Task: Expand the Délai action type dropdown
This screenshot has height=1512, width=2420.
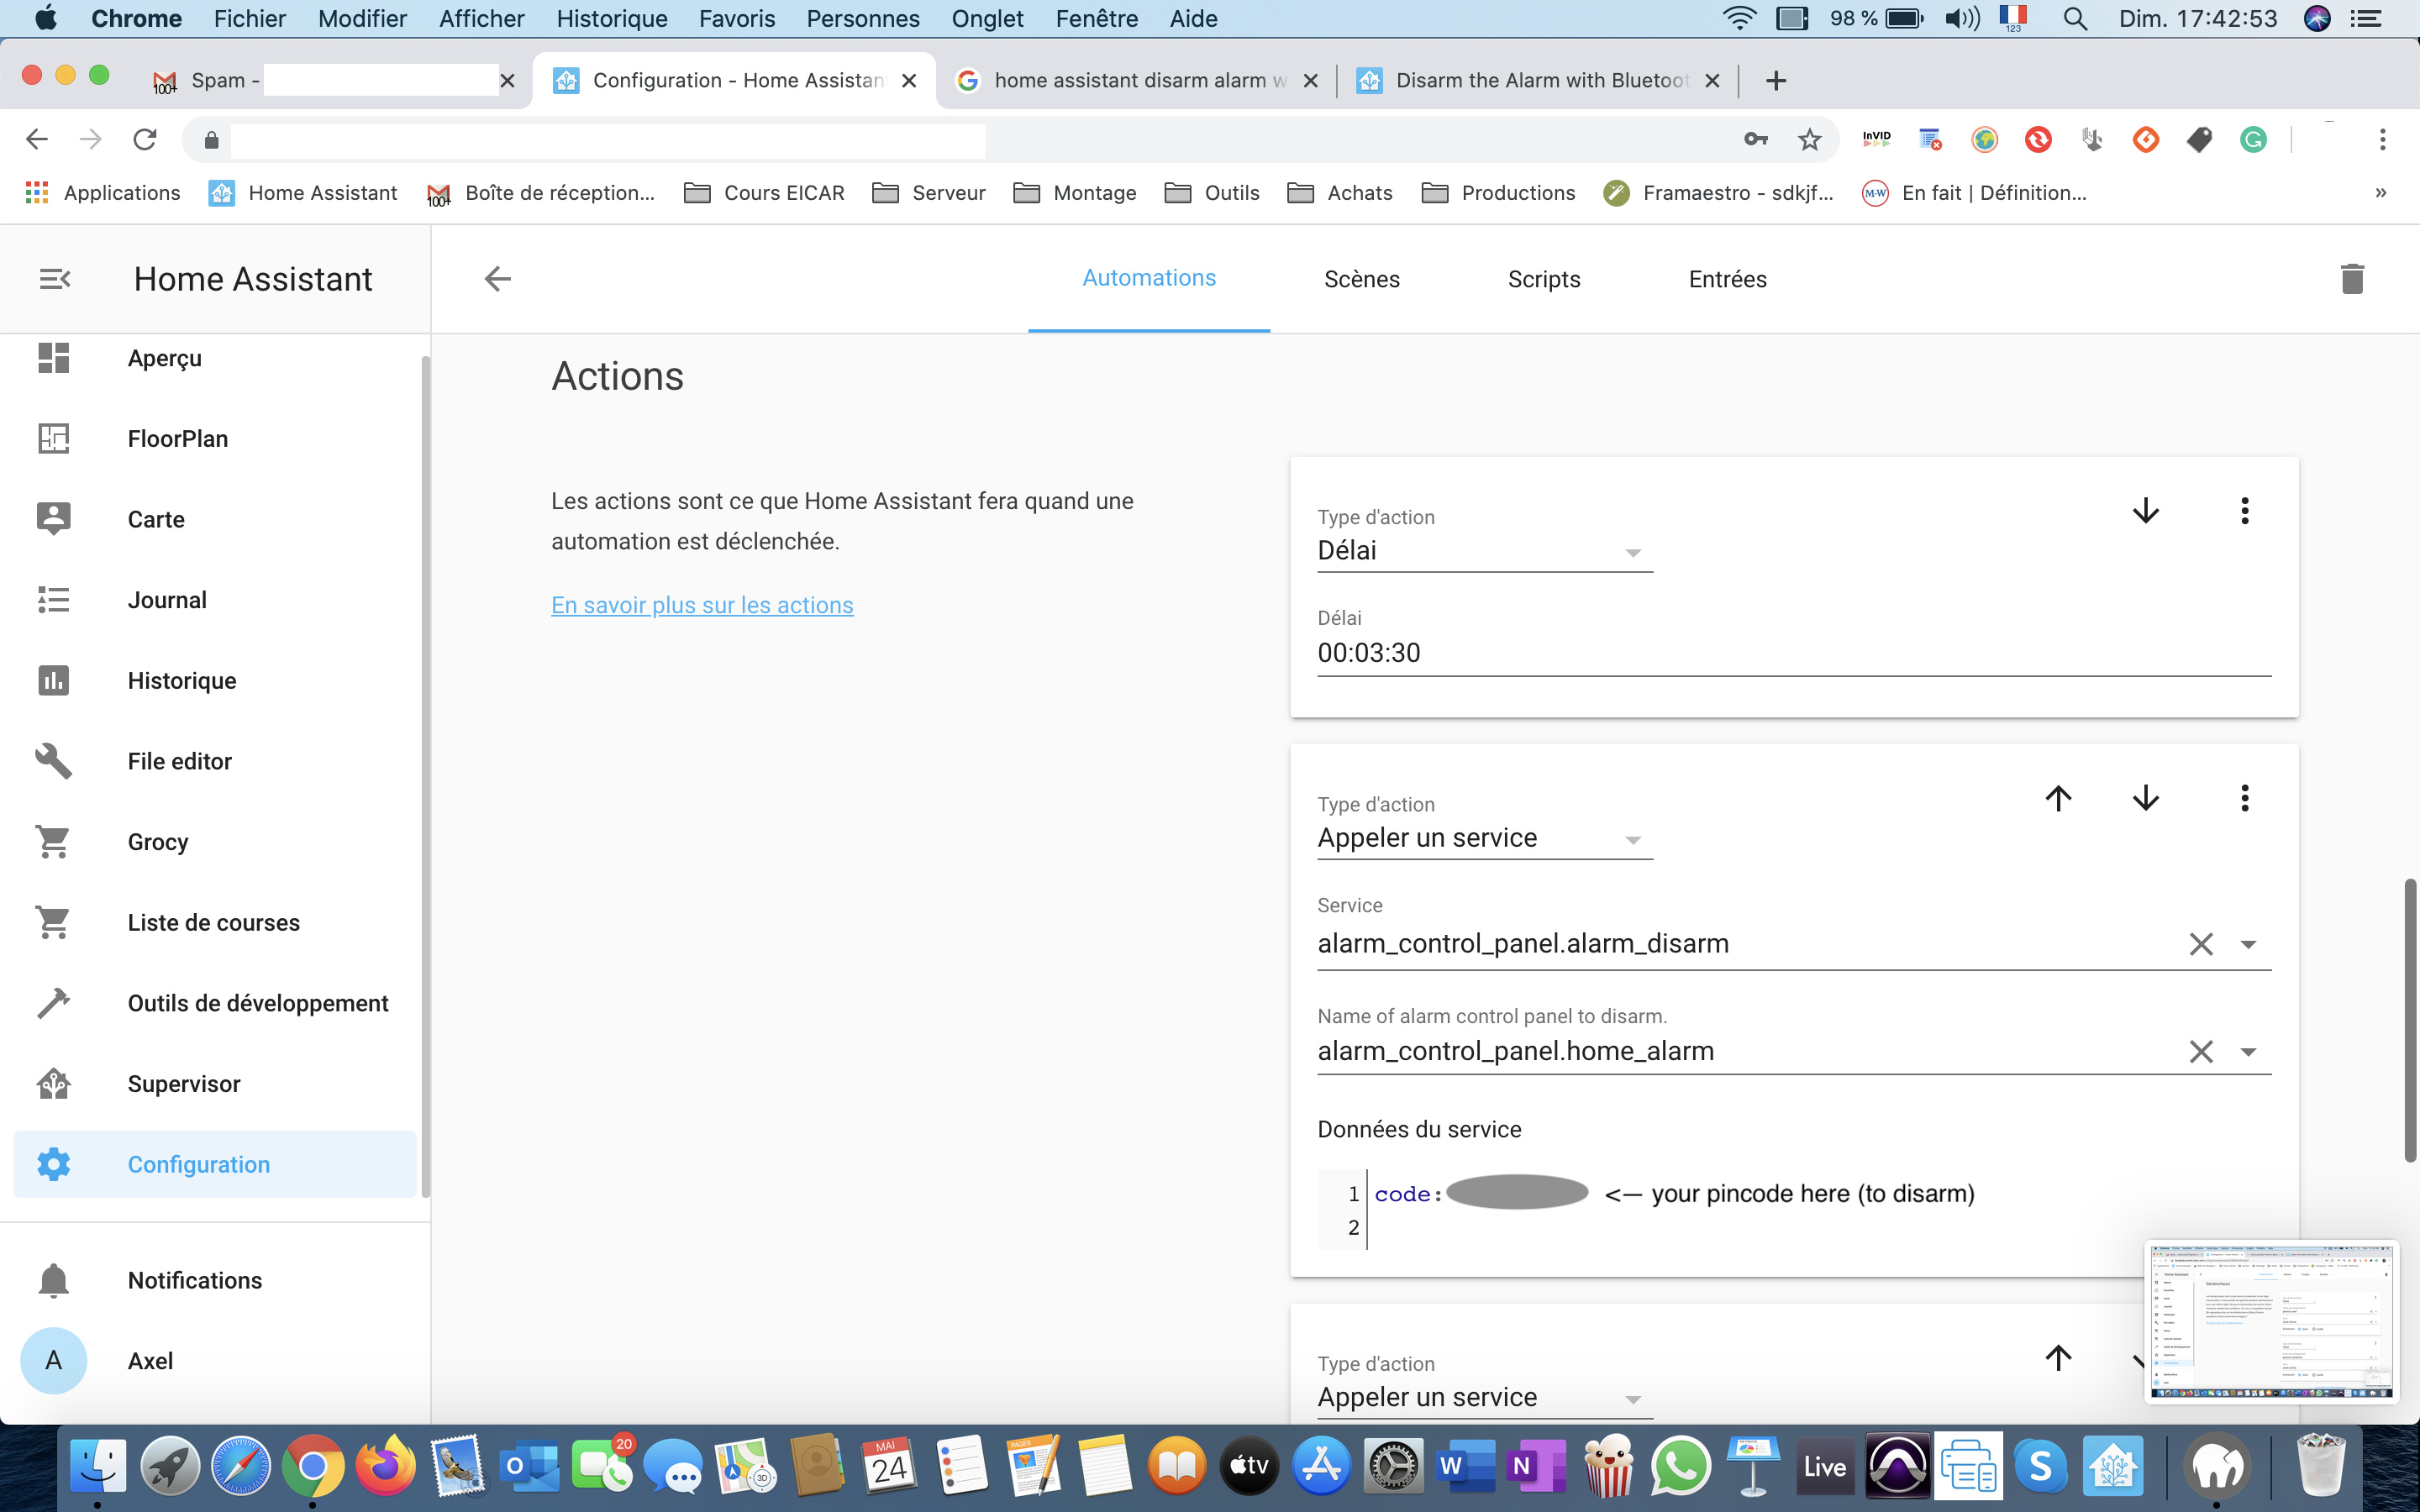Action: pos(1632,553)
